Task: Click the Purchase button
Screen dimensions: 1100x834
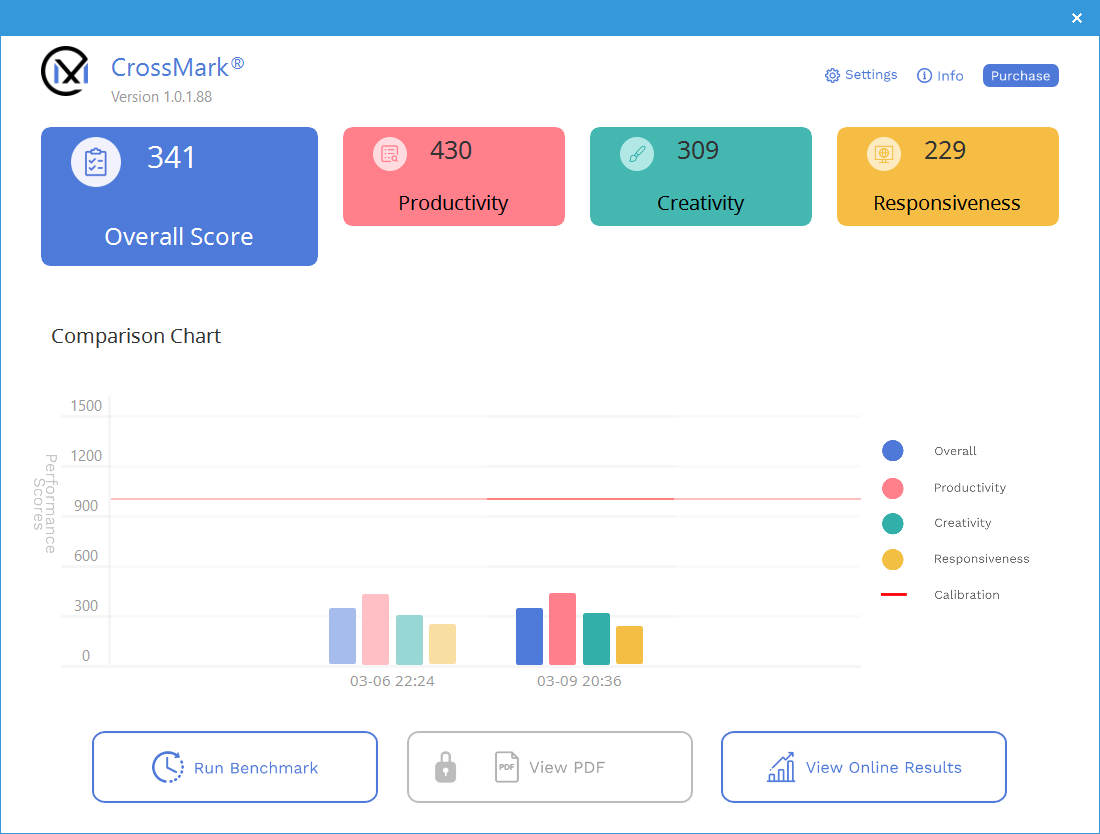Action: (1020, 76)
